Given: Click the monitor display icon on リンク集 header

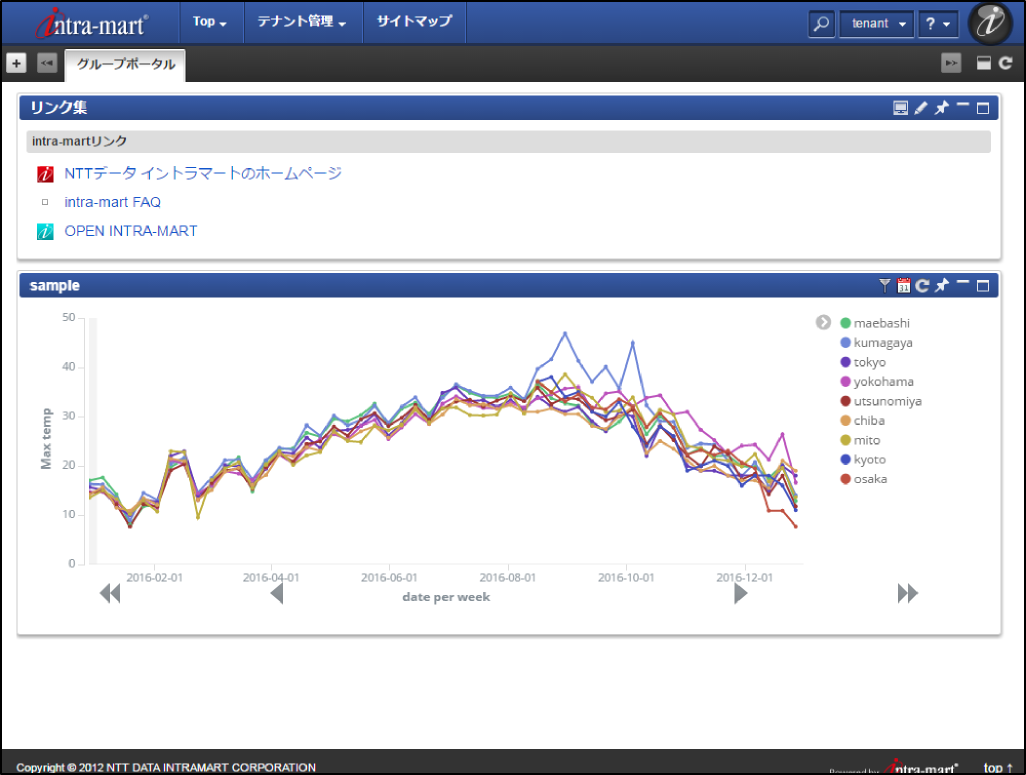Looking at the screenshot, I should pyautogui.click(x=901, y=107).
